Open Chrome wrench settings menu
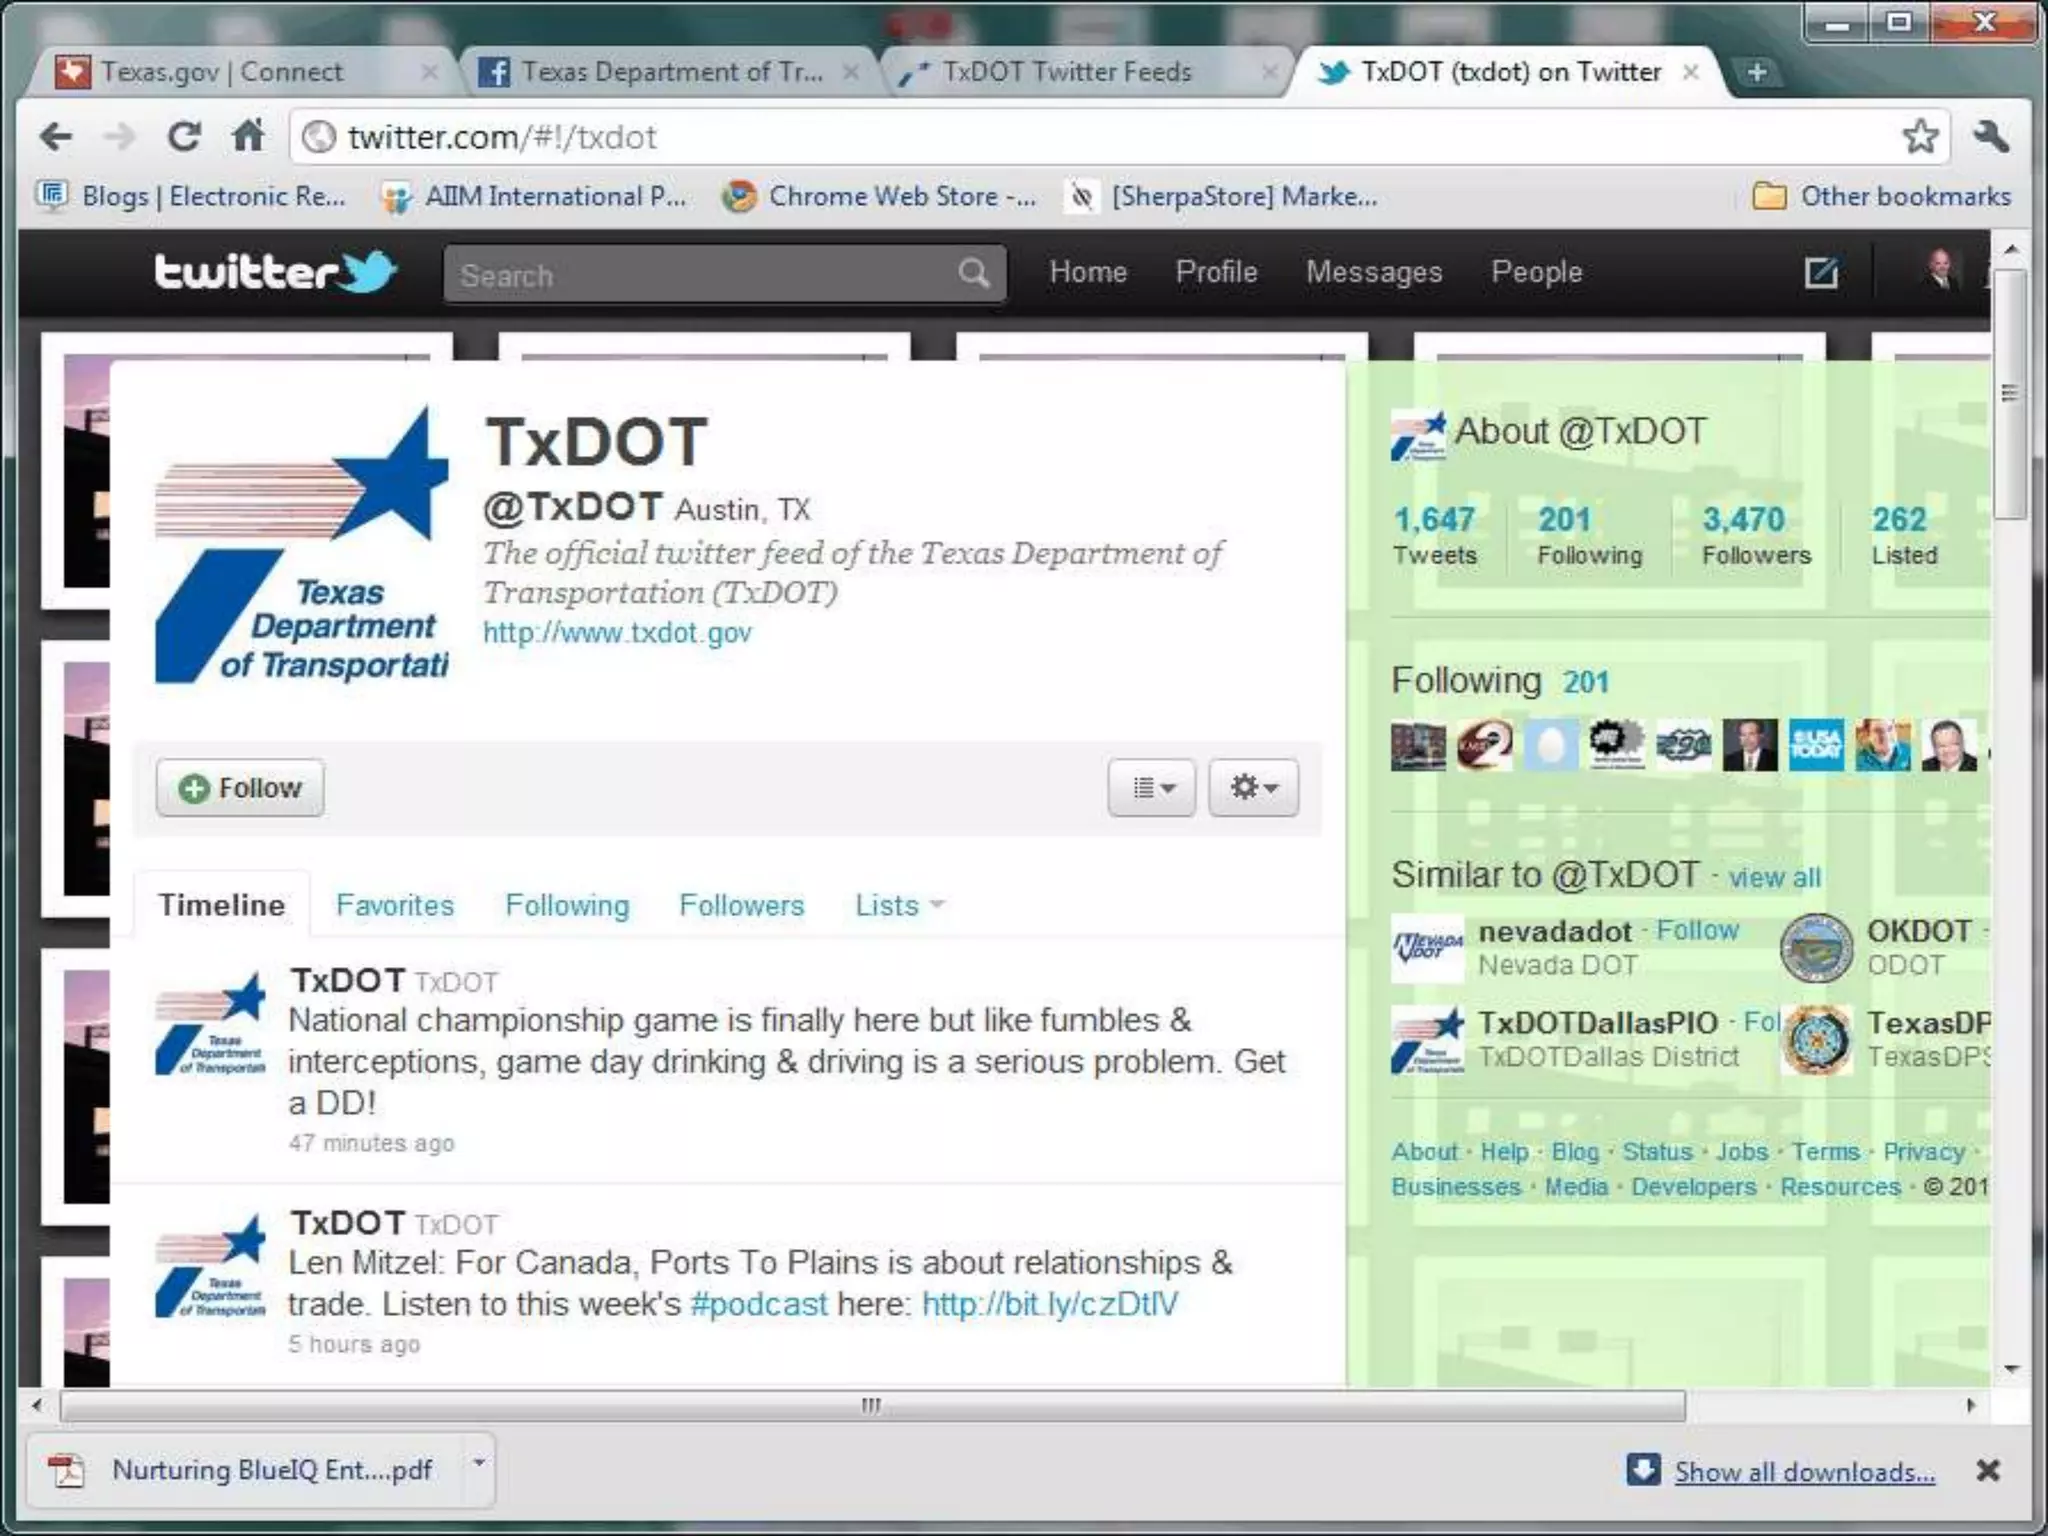Screen dimensions: 2048x1536 point(1991,136)
